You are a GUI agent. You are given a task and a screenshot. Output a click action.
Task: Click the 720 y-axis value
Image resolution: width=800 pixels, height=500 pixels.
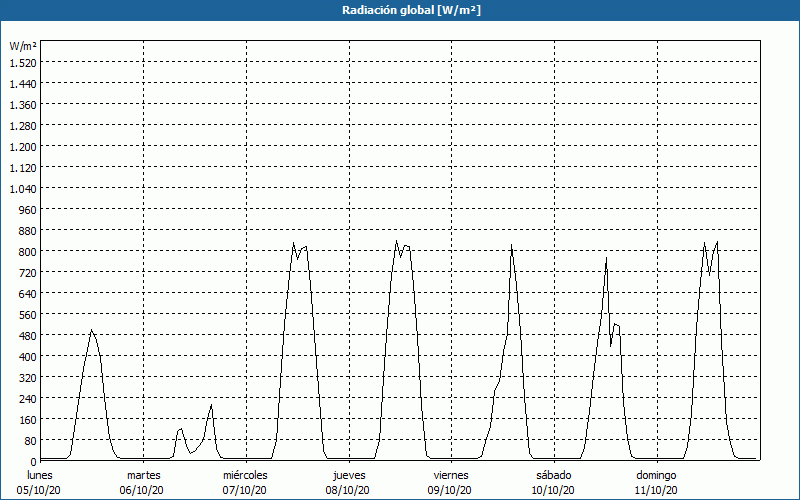pyautogui.click(x=28, y=273)
